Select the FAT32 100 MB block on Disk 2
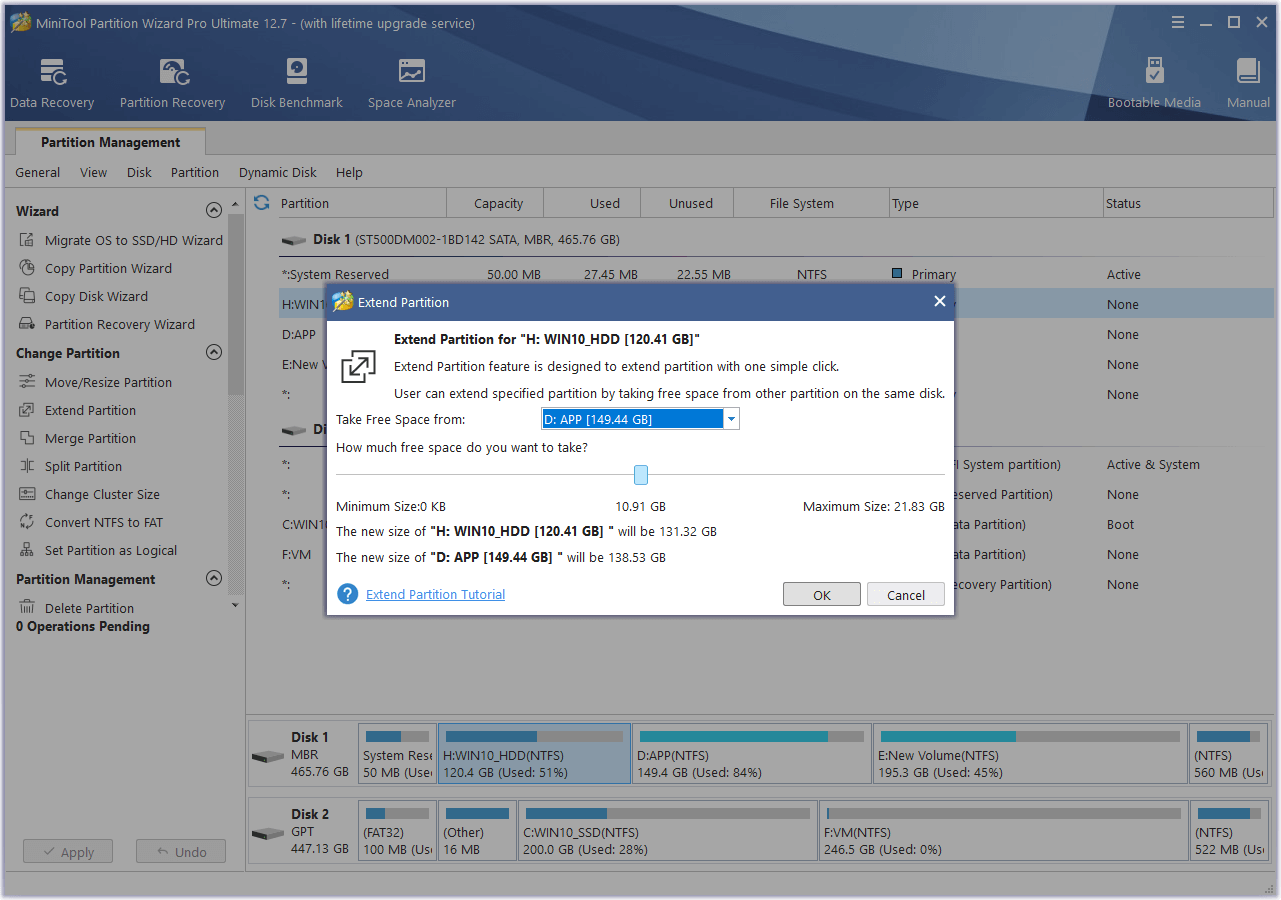Image resolution: width=1281 pixels, height=900 pixels. [x=398, y=830]
